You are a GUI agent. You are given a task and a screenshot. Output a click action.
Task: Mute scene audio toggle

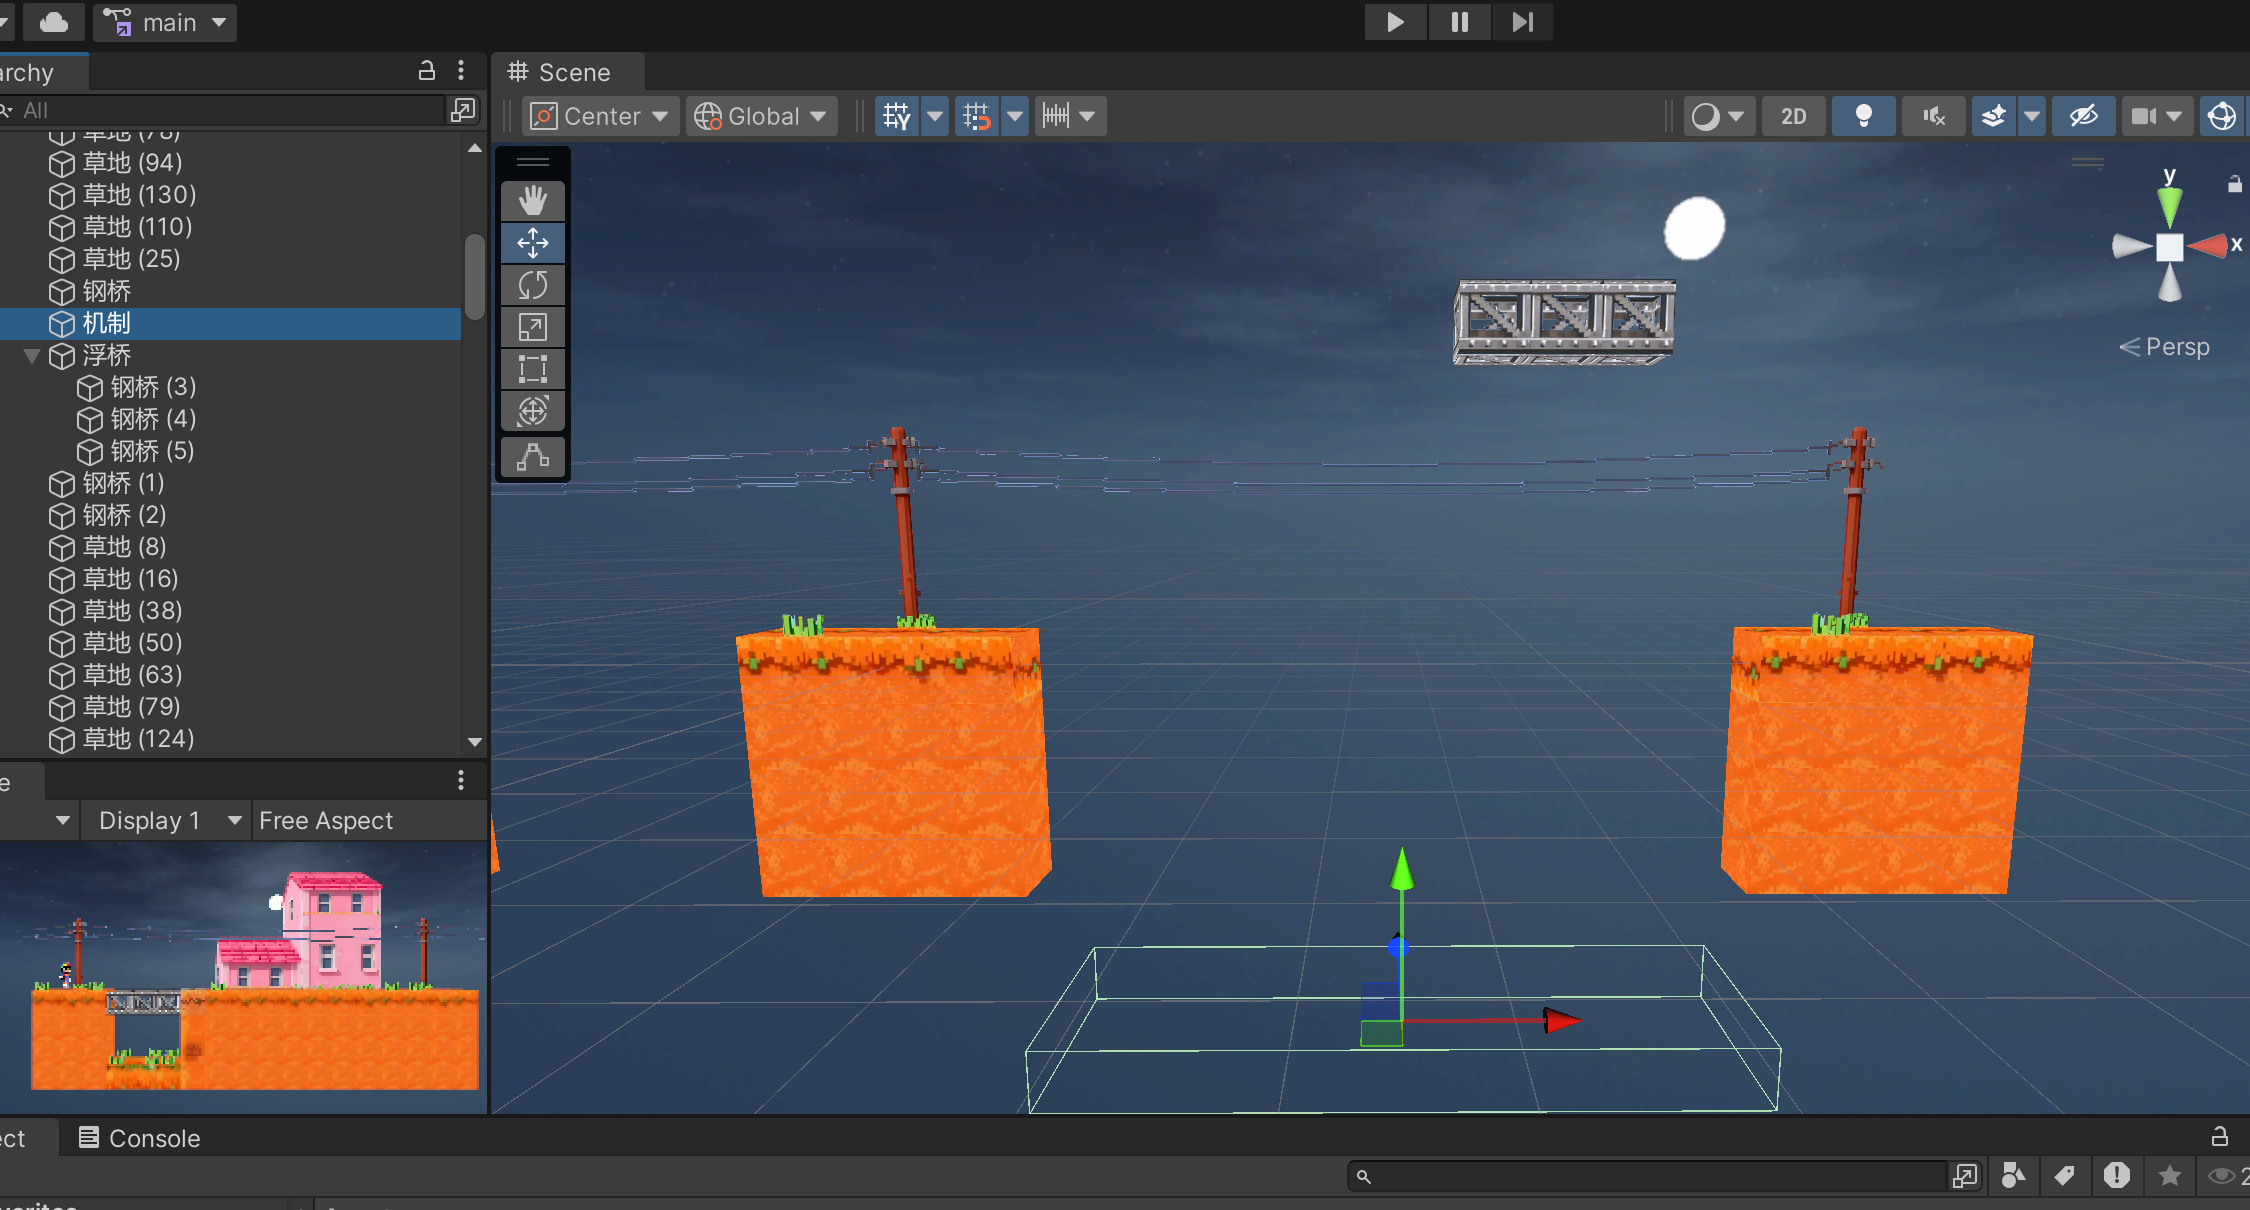pos(1933,116)
